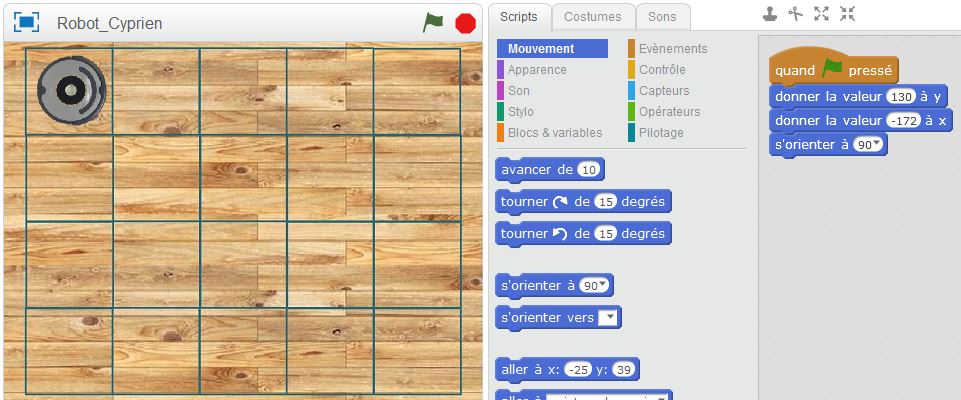Viewport: 961px width, 400px height.
Task: Open the Evènements block category
Action: point(672,49)
